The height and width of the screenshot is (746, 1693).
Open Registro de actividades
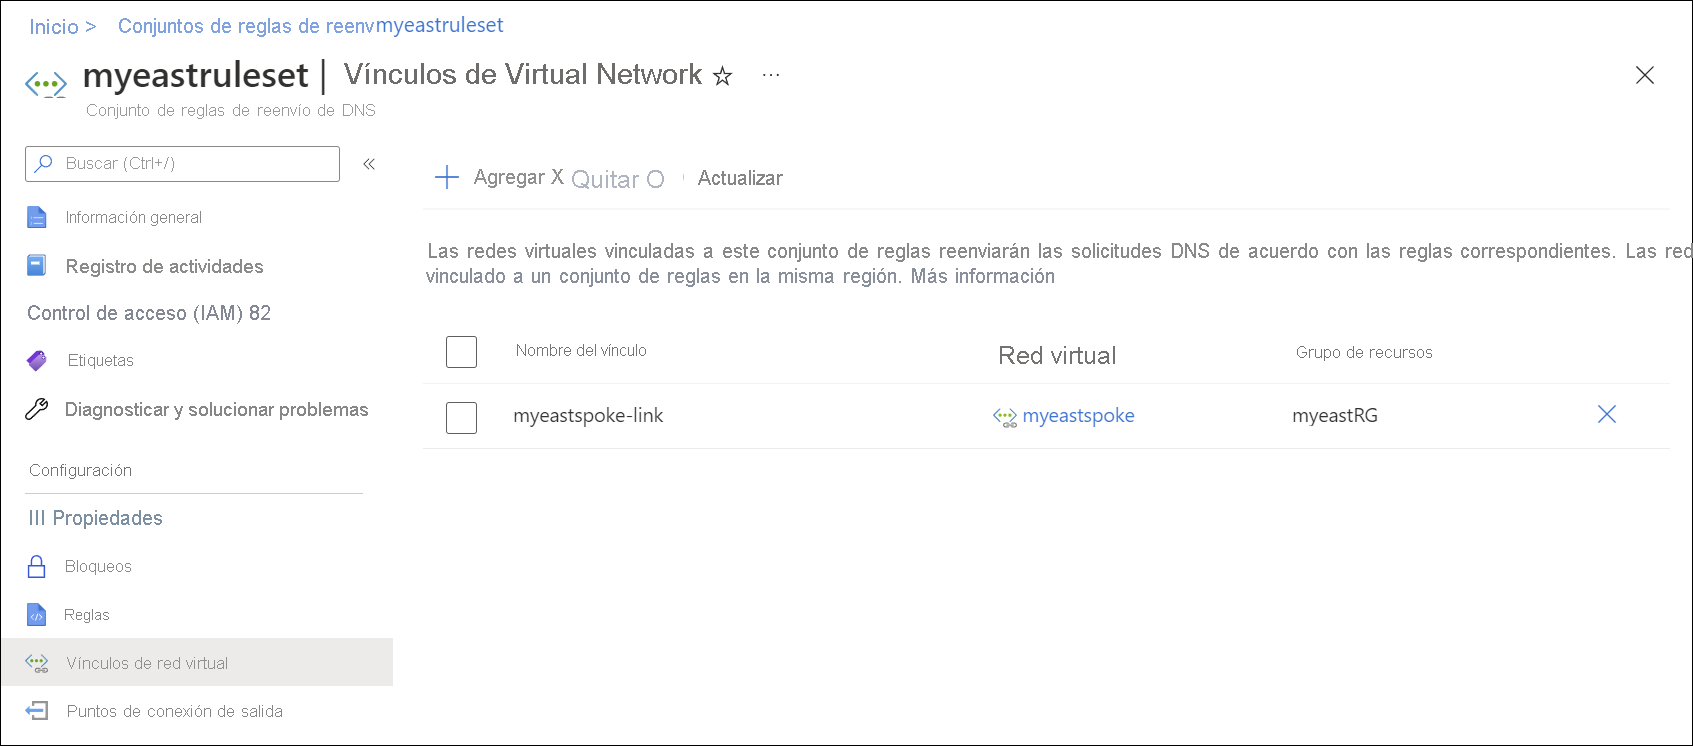click(x=165, y=266)
